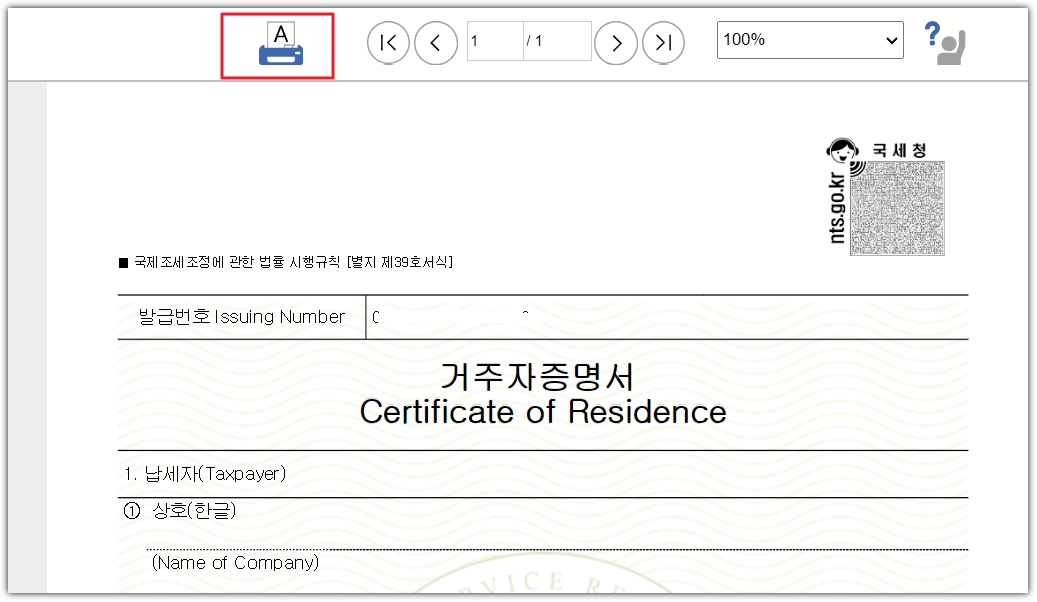Viewport: 1037px width, 602px height.
Task: Jump to the first page
Action: click(x=388, y=42)
